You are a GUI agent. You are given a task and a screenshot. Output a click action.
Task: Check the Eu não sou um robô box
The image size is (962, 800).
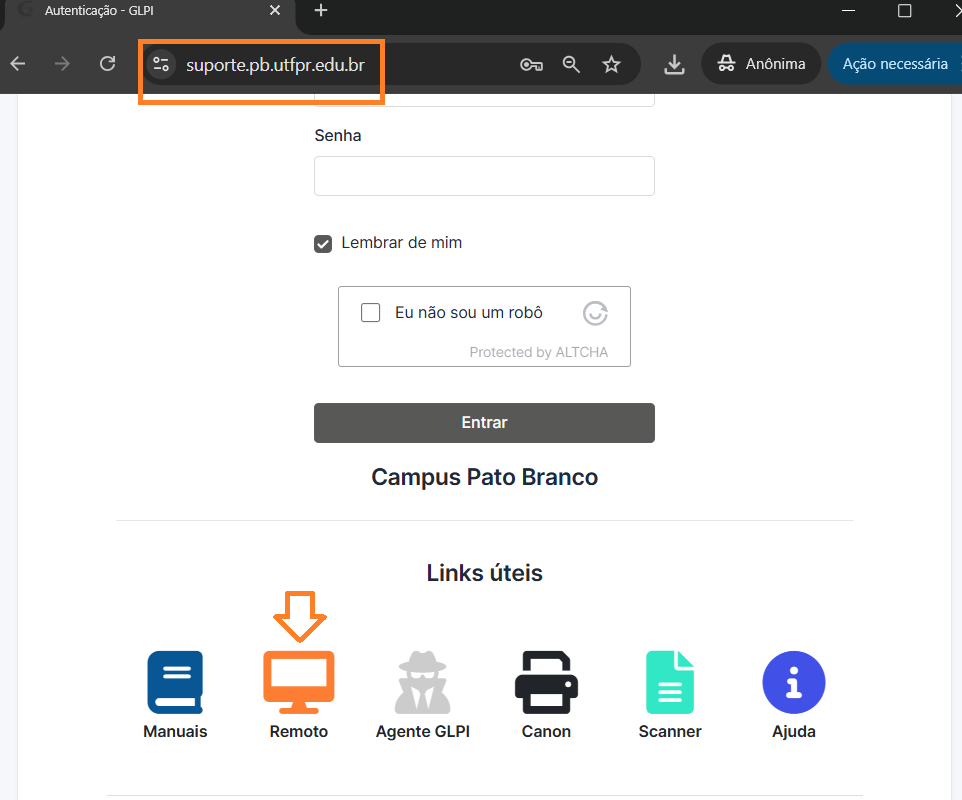[x=371, y=312]
